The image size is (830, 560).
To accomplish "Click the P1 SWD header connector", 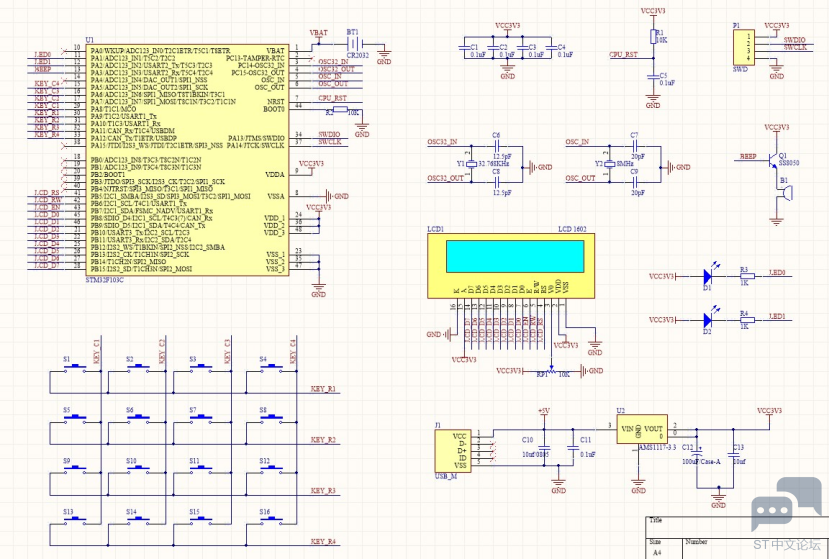I will (x=743, y=48).
